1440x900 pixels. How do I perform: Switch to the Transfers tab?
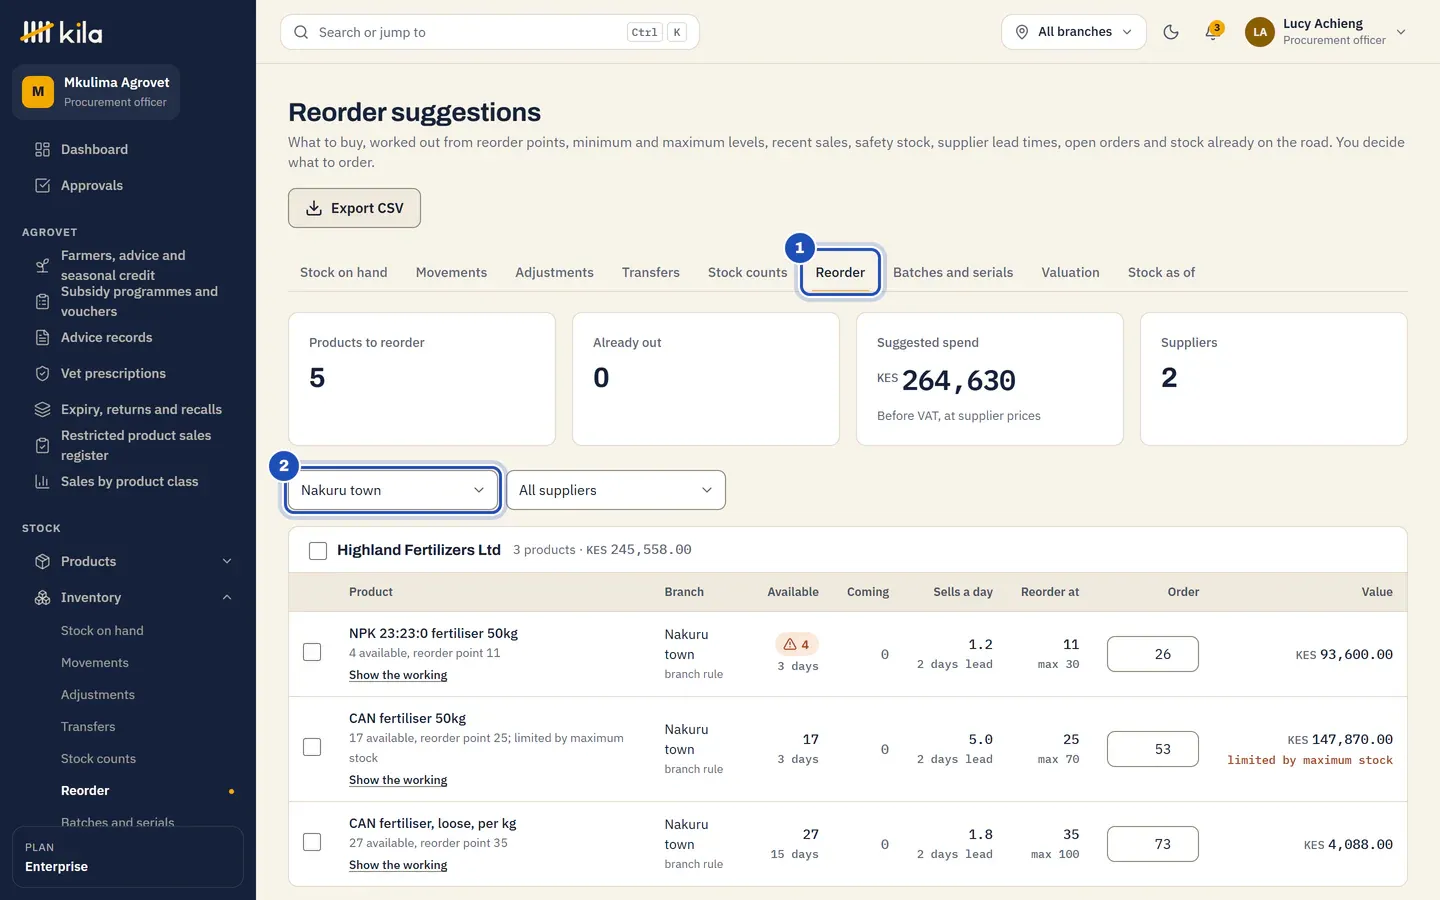[x=651, y=272]
